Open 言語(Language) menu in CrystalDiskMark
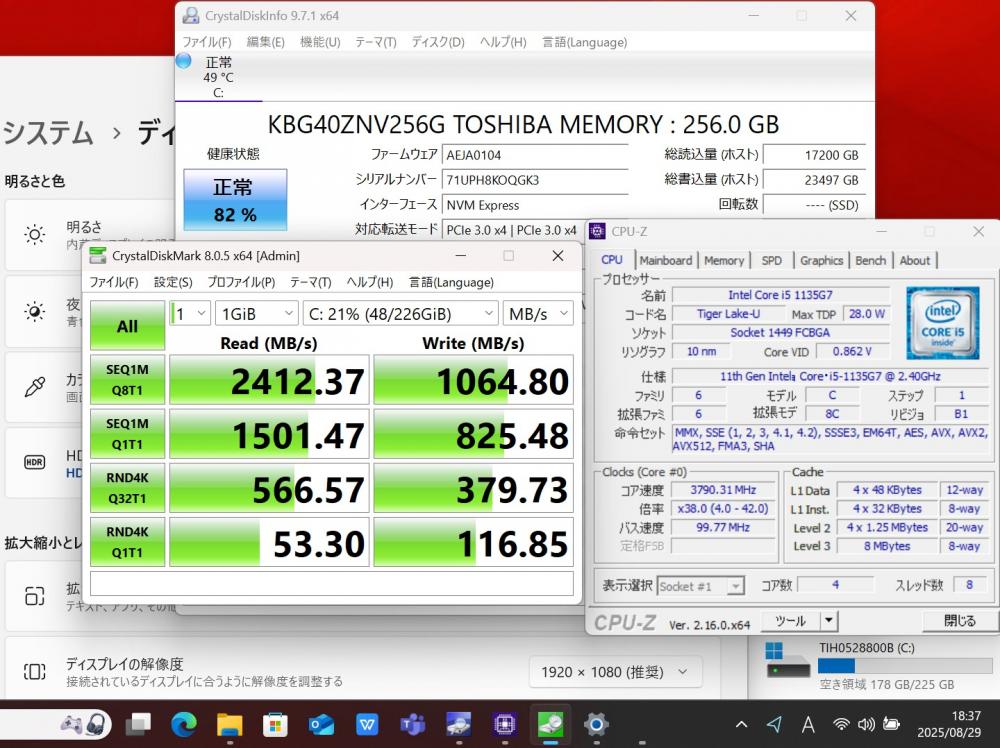The image size is (1000, 748). point(451,282)
